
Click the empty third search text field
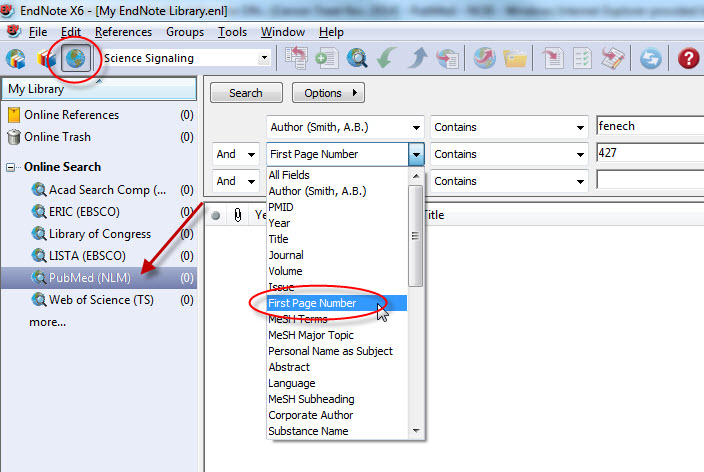pyautogui.click(x=650, y=180)
